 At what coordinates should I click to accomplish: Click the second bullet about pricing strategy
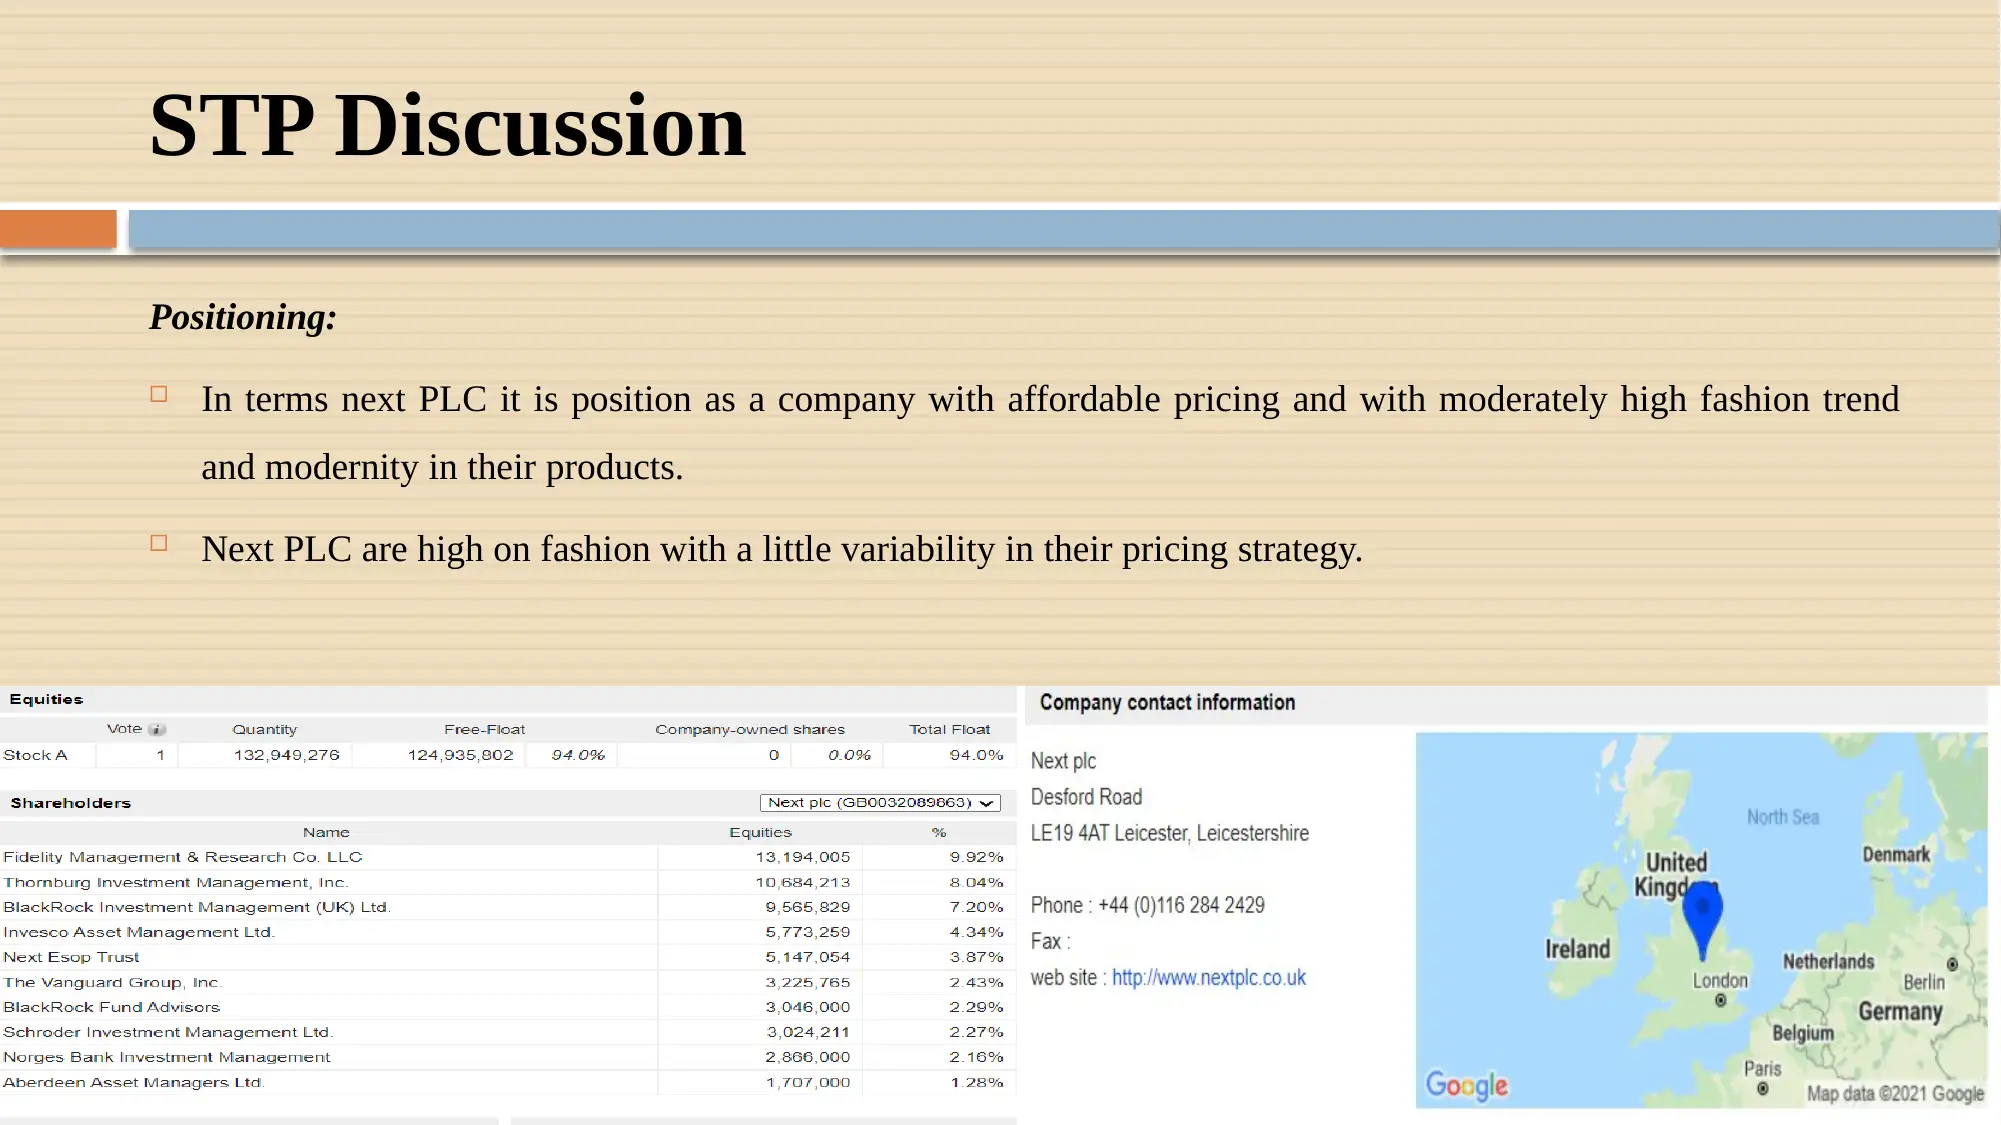[x=782, y=549]
